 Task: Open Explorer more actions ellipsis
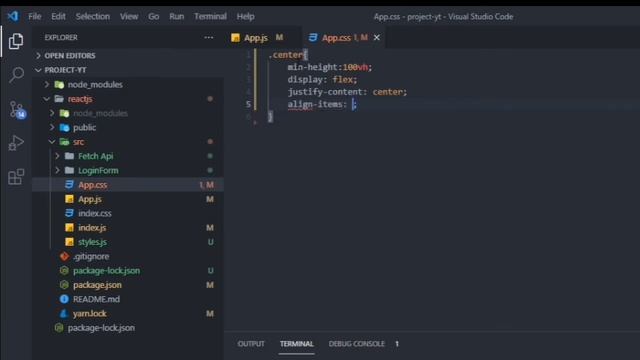[x=209, y=38]
